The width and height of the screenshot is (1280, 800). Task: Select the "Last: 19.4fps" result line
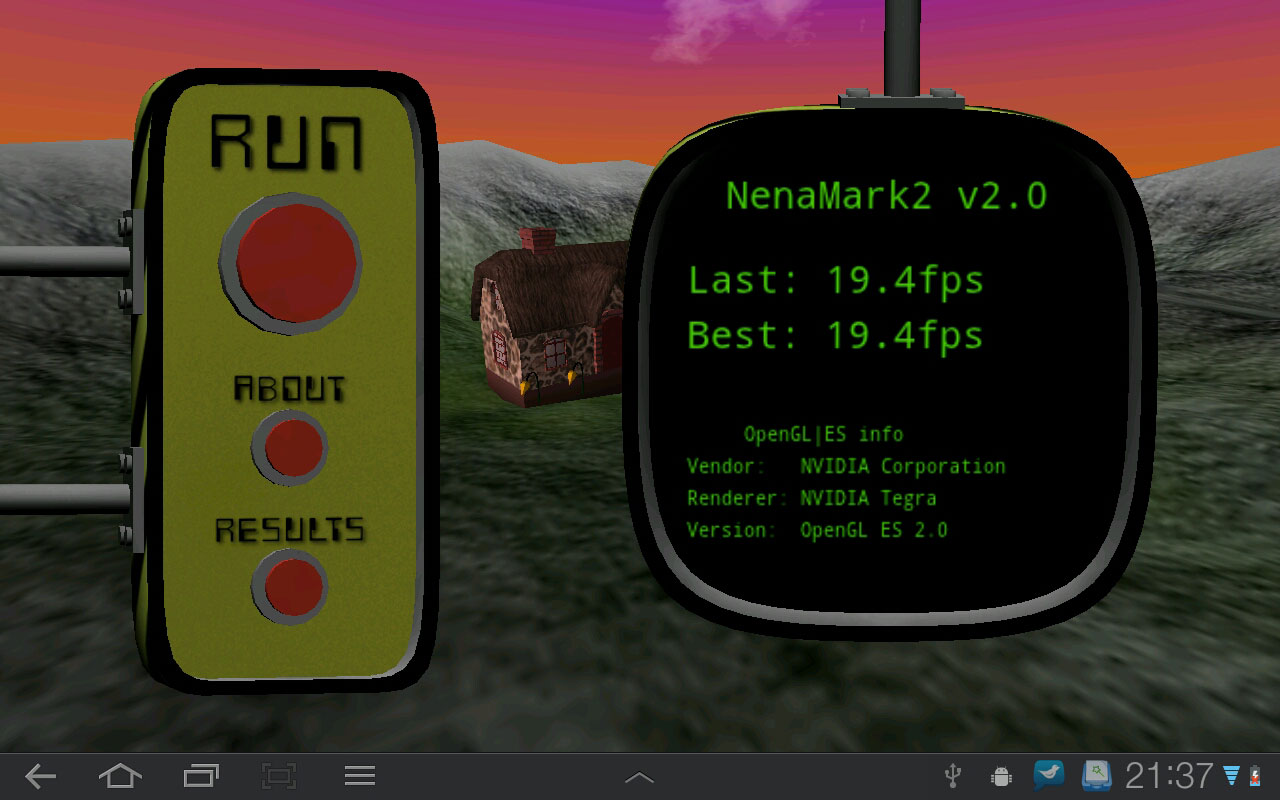[x=836, y=282]
